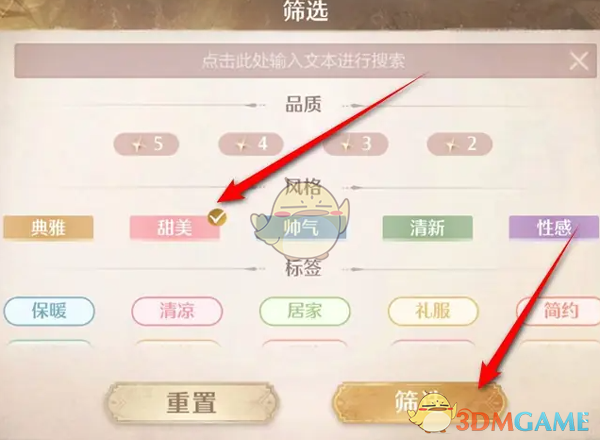Apply filters with the golden 筛选 button

click(419, 402)
